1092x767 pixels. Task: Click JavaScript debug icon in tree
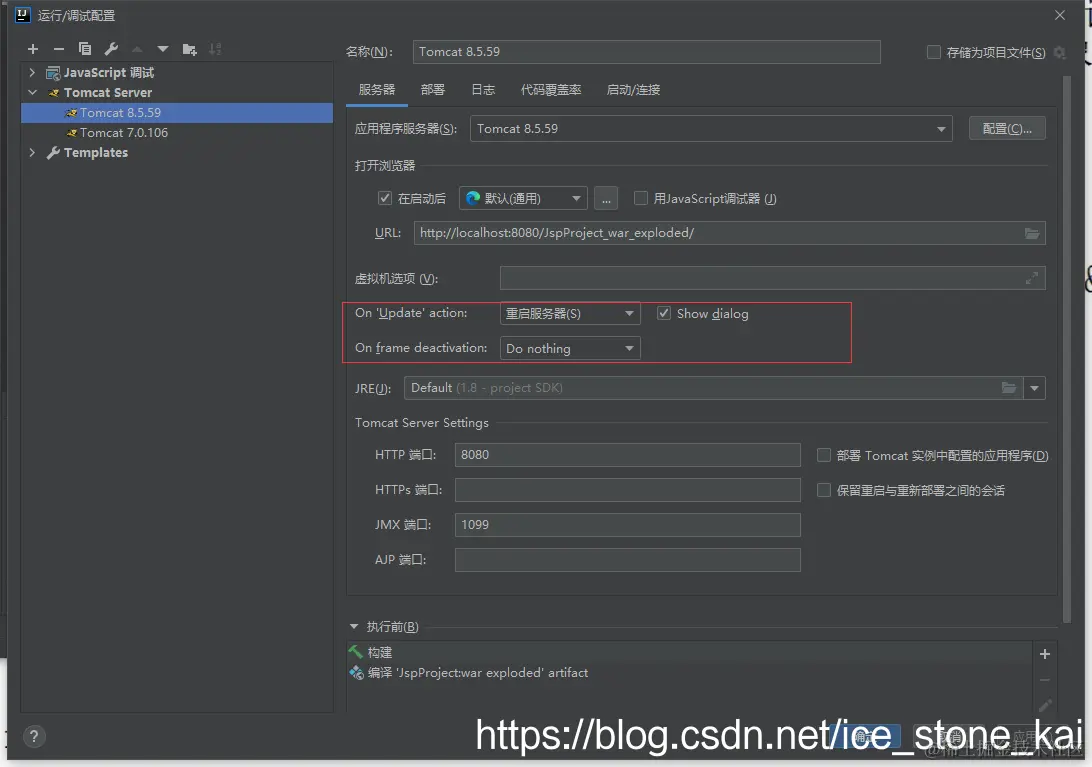[x=53, y=73]
